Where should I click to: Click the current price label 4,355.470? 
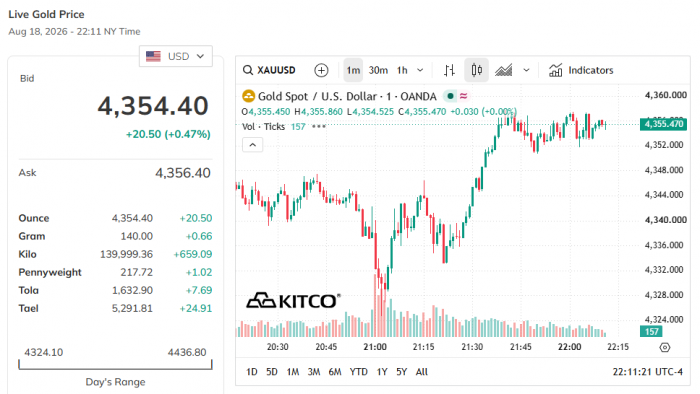[663, 124]
